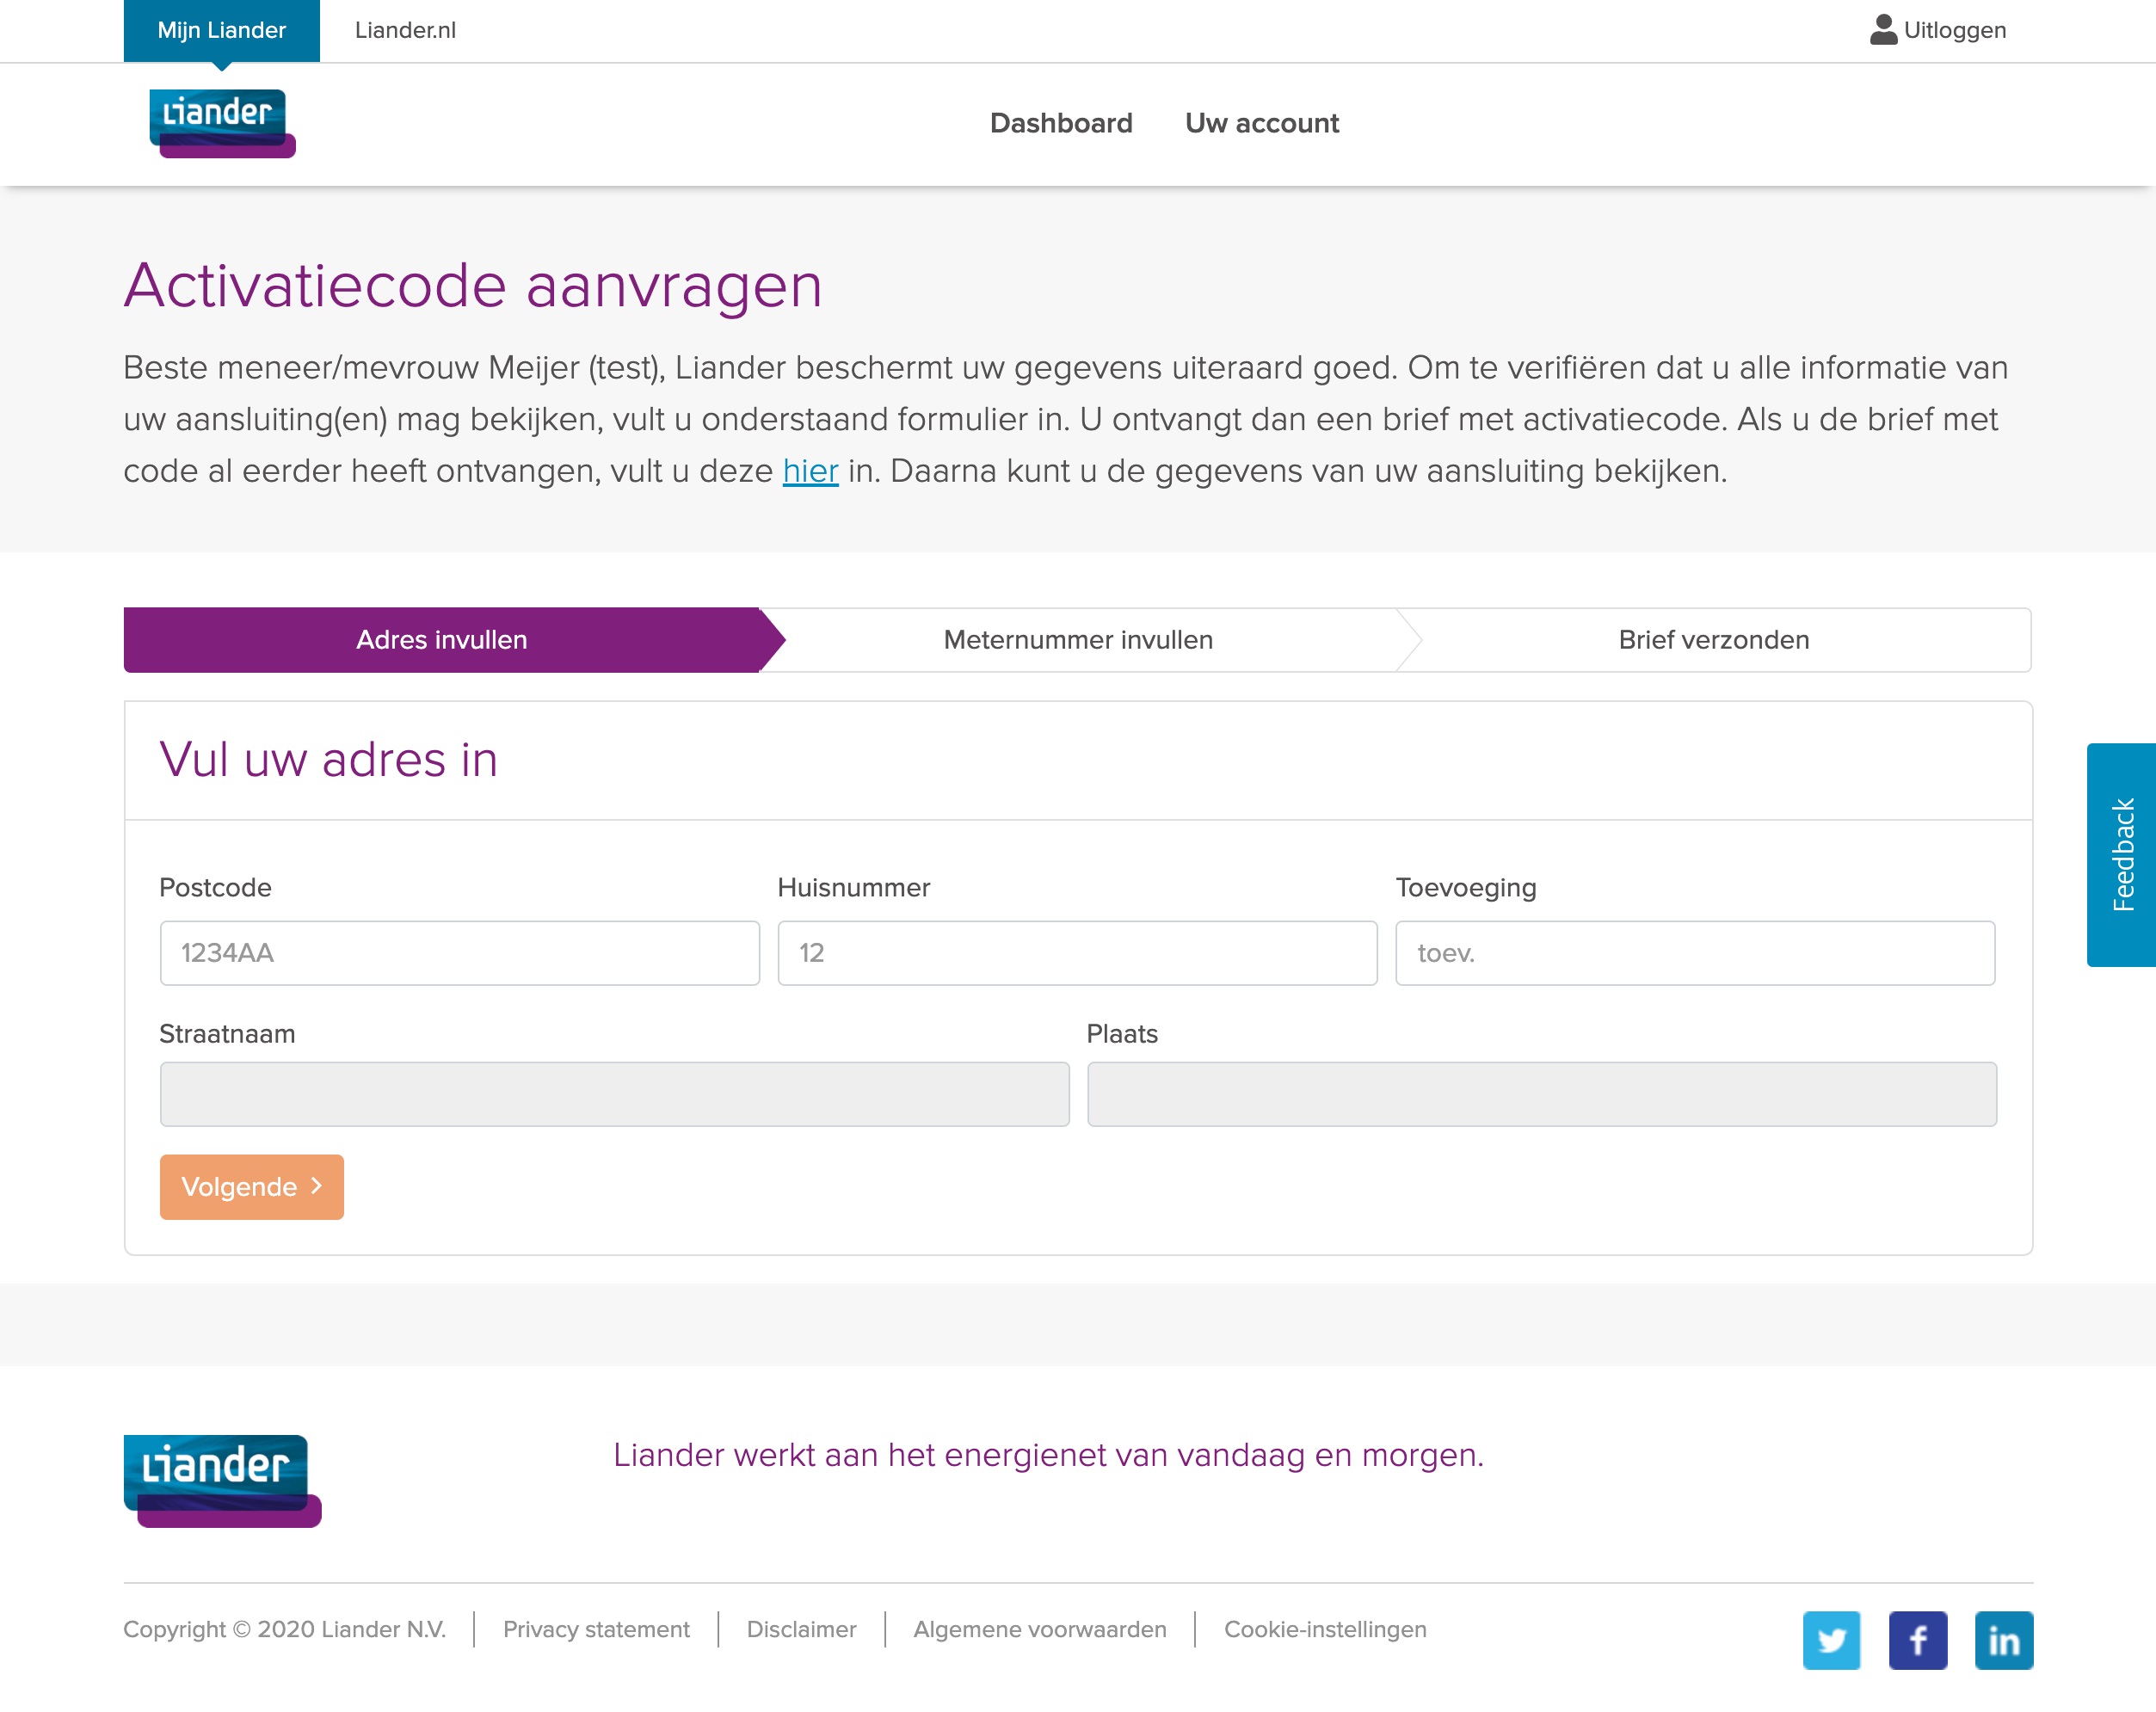Image resolution: width=2156 pixels, height=1712 pixels.
Task: Click the Liander logo in footer
Action: click(x=222, y=1479)
